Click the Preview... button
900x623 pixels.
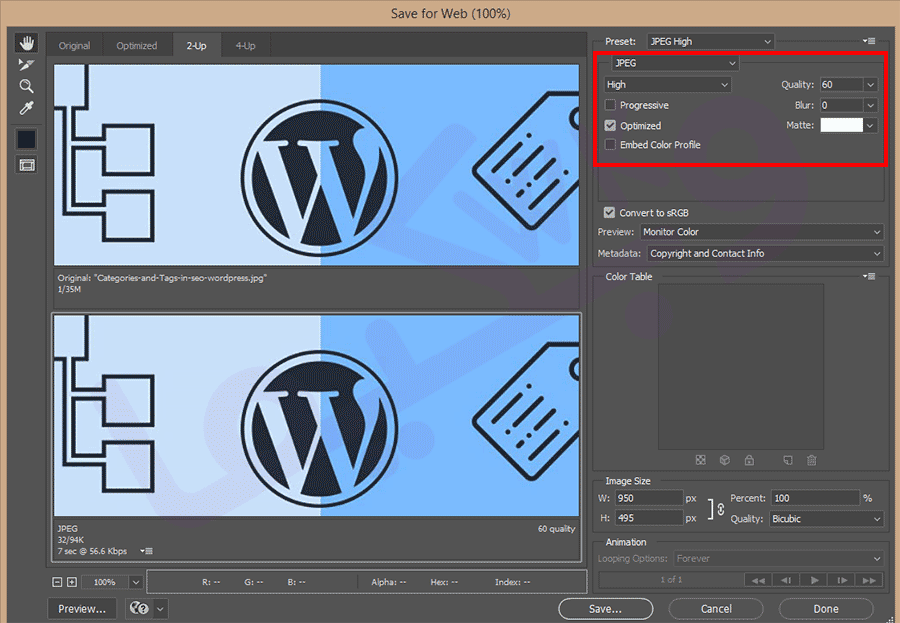82,609
